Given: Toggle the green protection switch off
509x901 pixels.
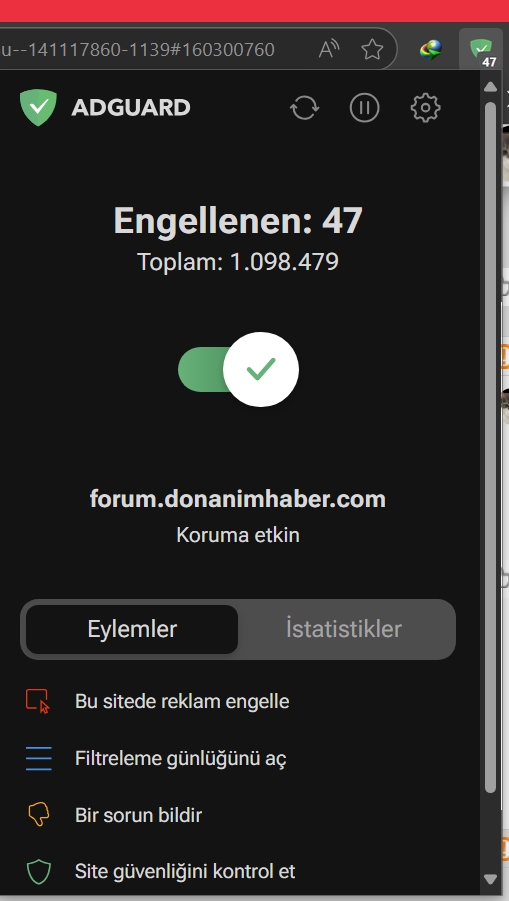Looking at the screenshot, I should [238, 369].
